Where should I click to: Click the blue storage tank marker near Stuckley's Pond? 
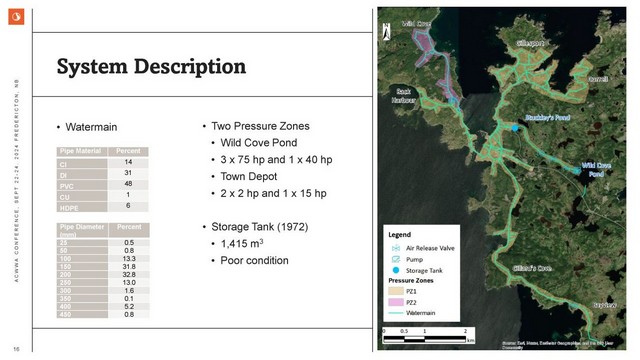[515, 128]
